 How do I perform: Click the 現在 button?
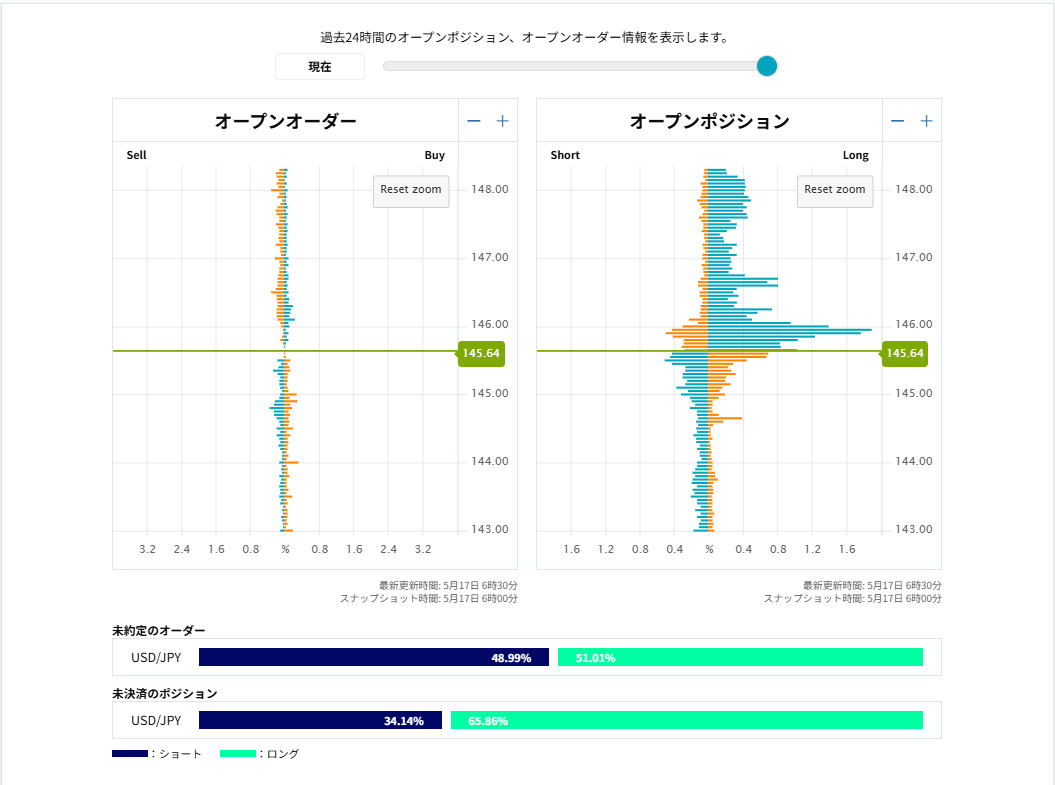tap(320, 67)
